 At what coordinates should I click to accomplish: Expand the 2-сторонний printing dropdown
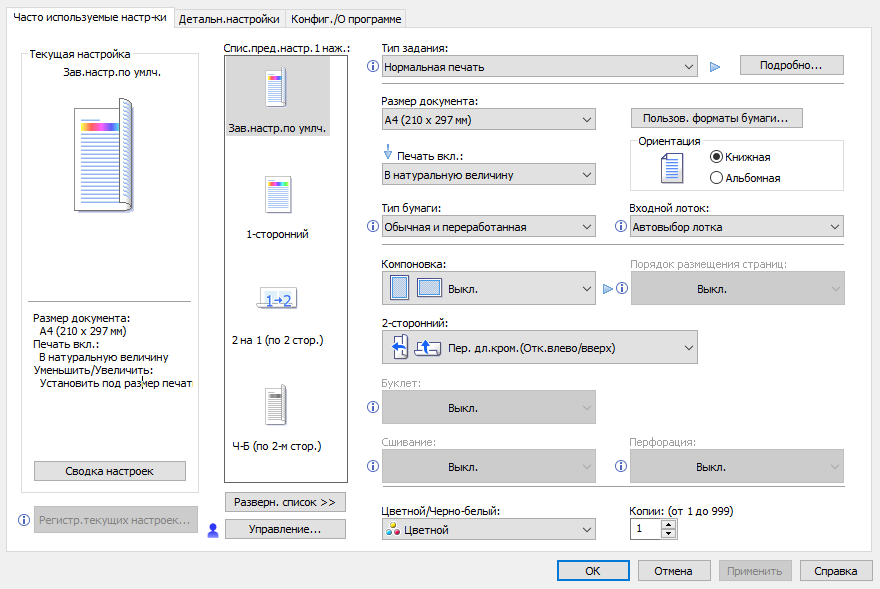pos(540,348)
